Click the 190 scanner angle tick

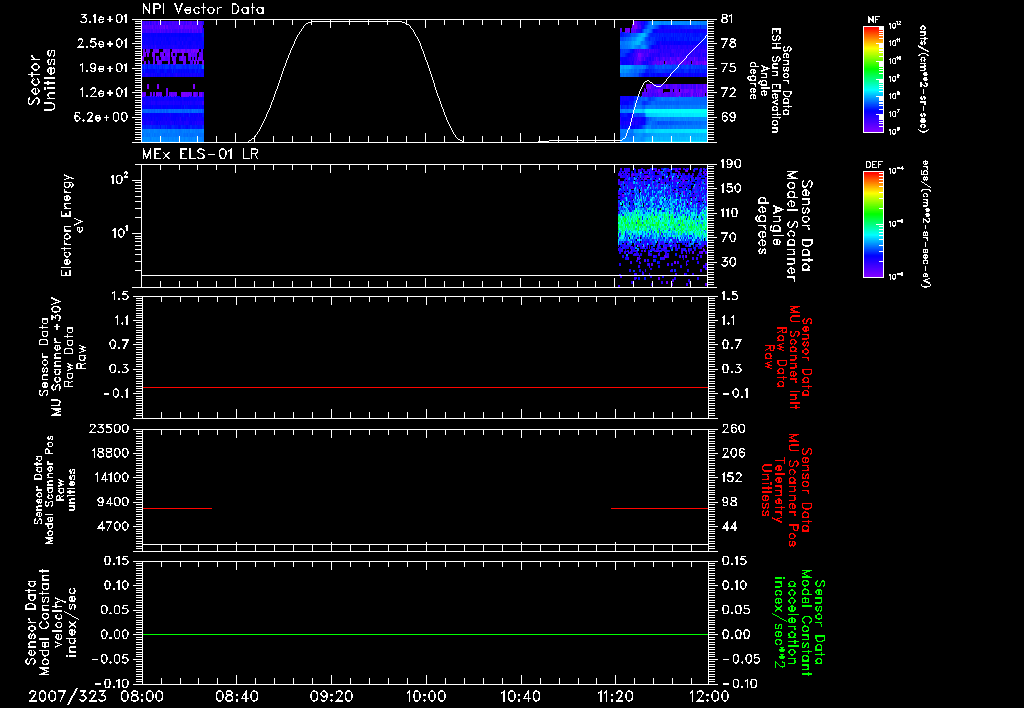[731, 164]
